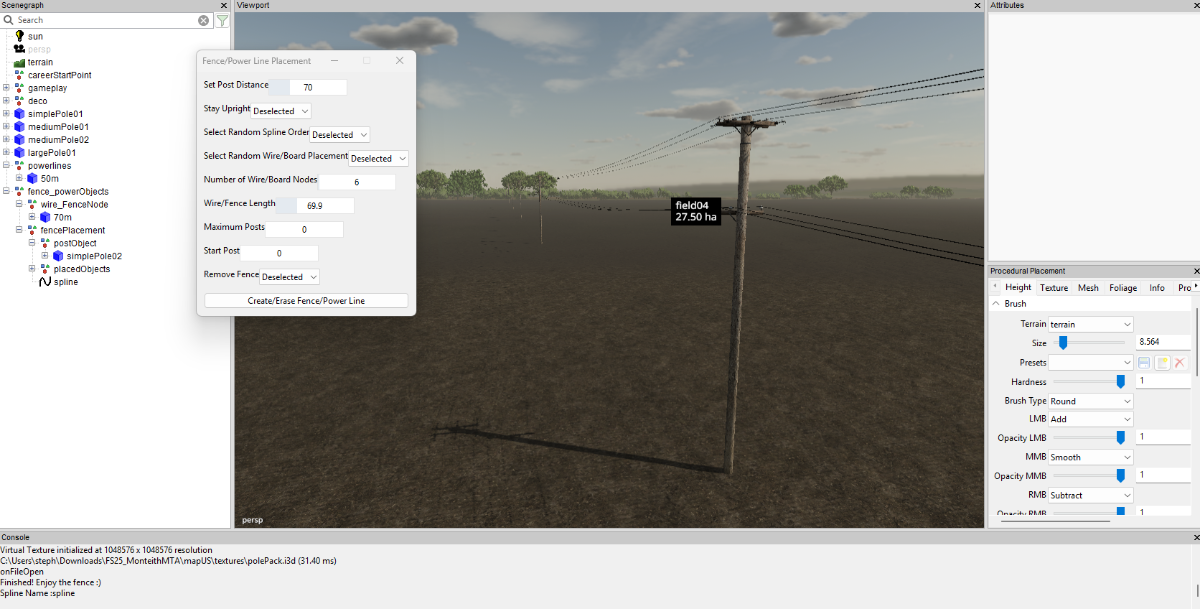Viewport: 1200px width, 609px height.
Task: Switch to the Foliage tab
Action: click(1123, 288)
